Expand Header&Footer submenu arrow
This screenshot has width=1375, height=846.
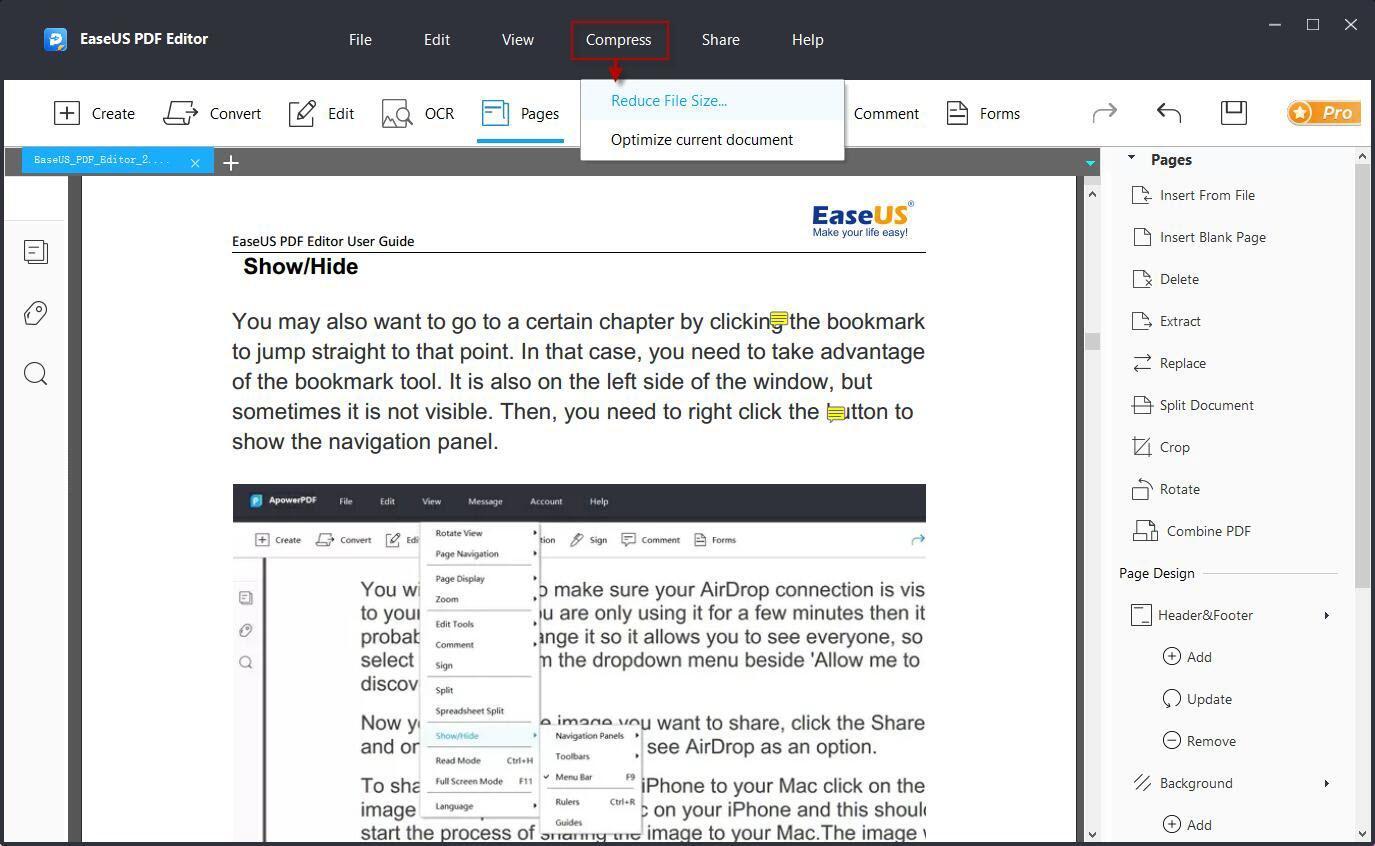point(1327,615)
